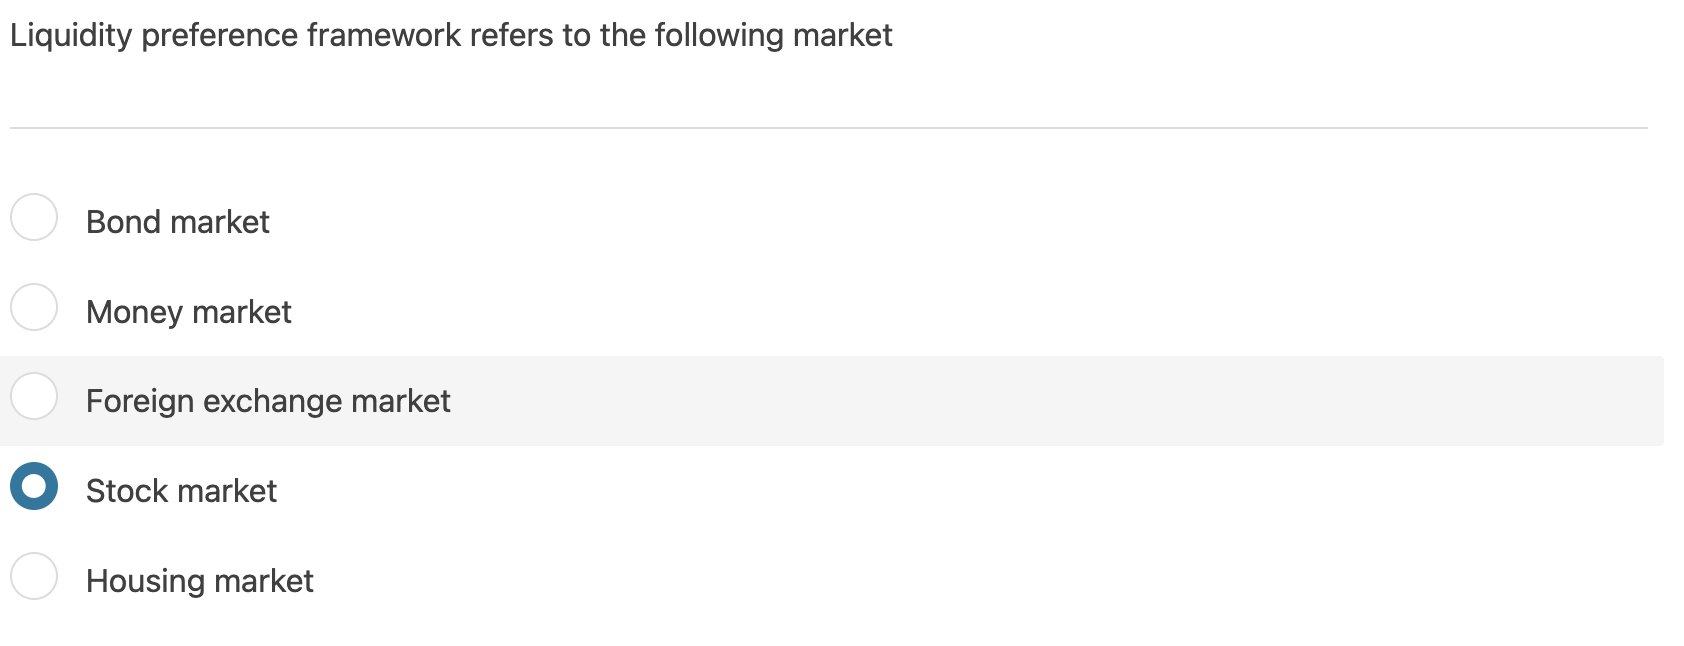Viewport: 1684px width, 646px height.
Task: Click the last answer option in the list
Action: click(200, 581)
